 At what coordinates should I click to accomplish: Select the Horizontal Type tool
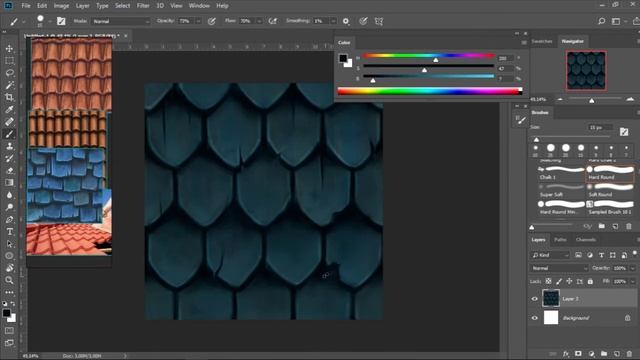(x=9, y=231)
